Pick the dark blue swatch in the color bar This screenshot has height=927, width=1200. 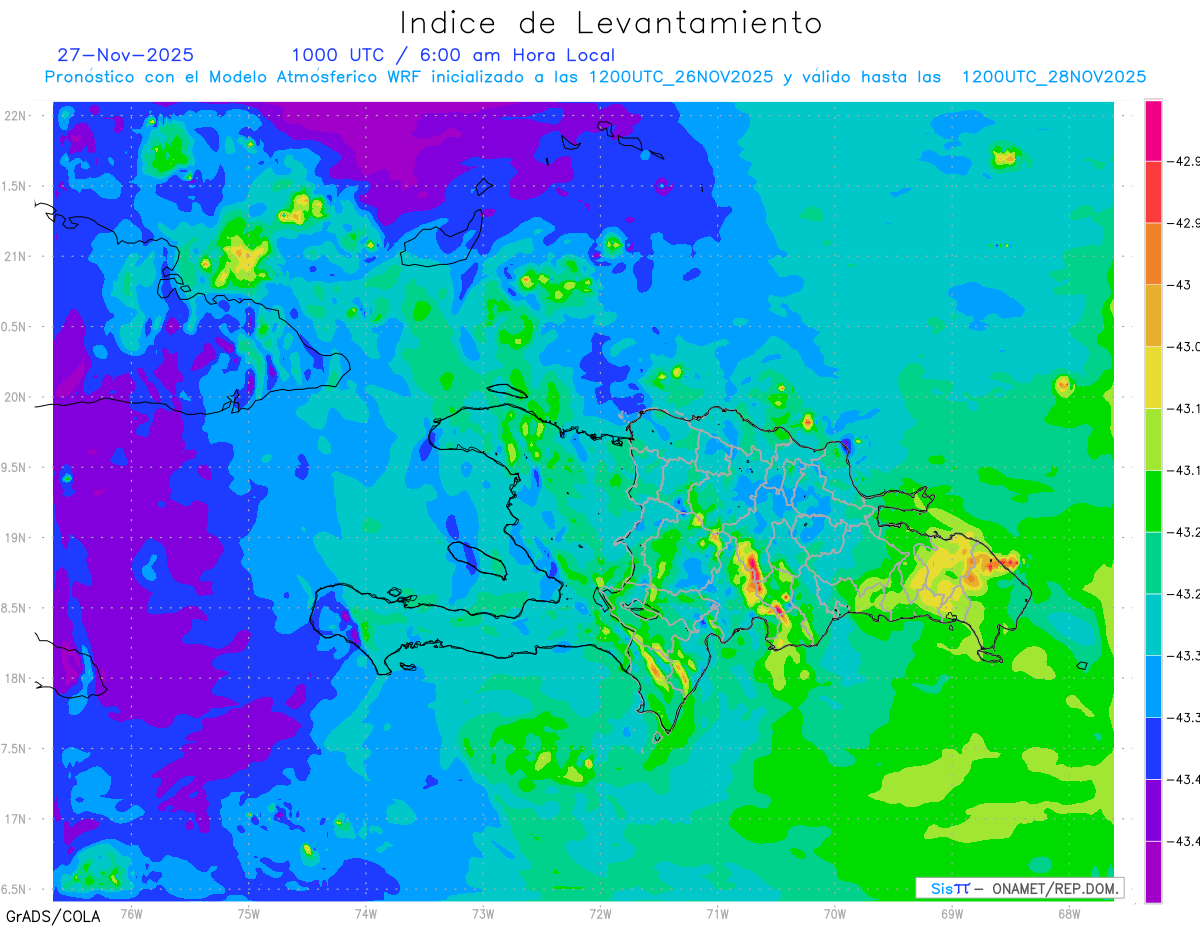pyautogui.click(x=1153, y=748)
